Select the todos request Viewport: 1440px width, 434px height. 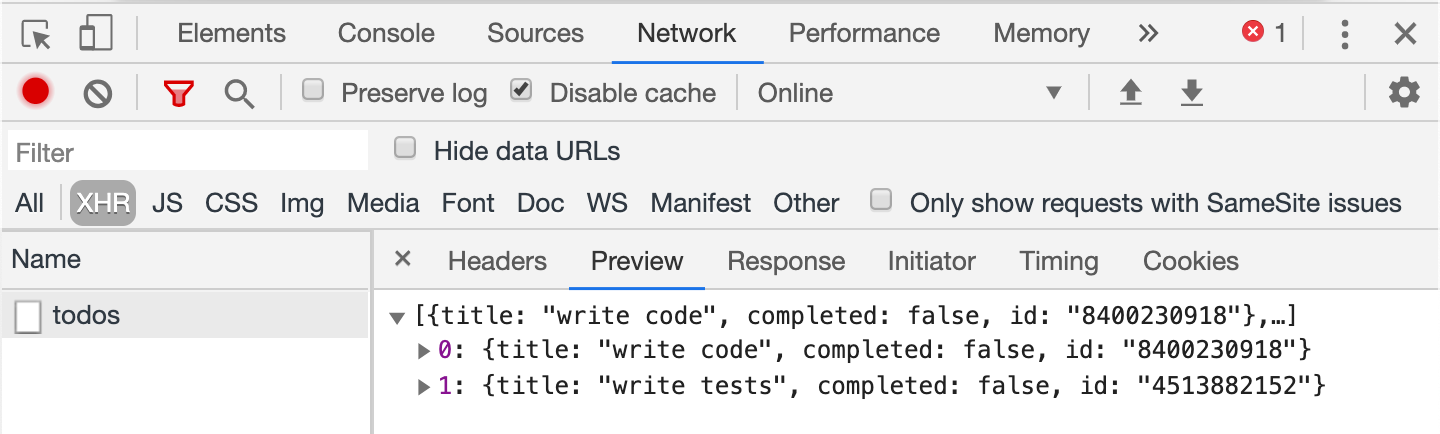point(86,316)
